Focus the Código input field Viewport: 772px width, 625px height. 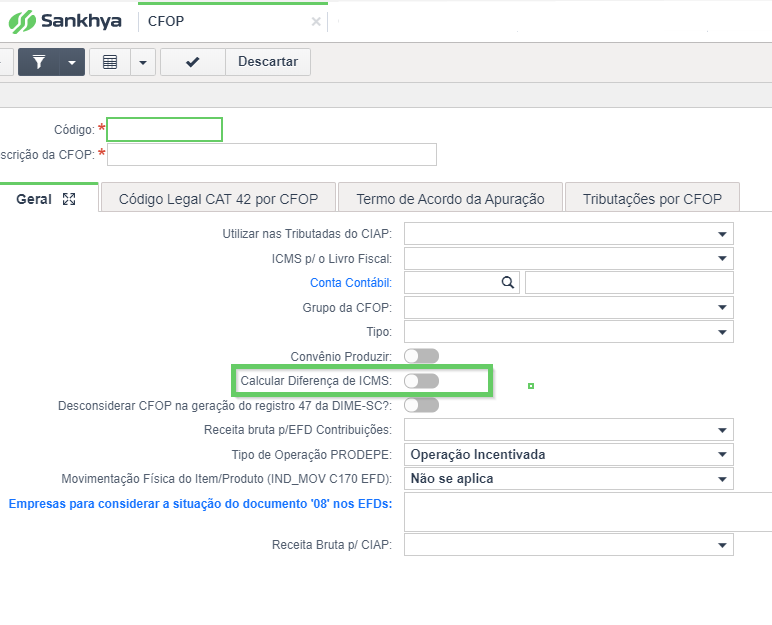click(x=164, y=130)
